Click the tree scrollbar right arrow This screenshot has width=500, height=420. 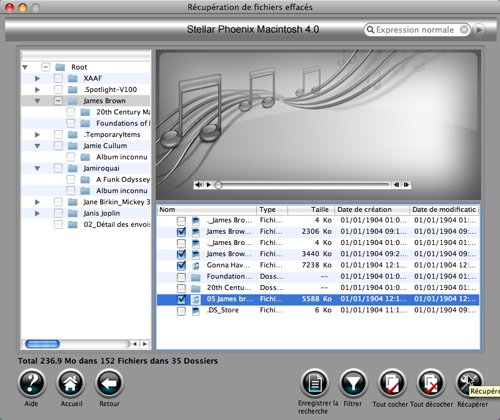pyautogui.click(x=145, y=344)
